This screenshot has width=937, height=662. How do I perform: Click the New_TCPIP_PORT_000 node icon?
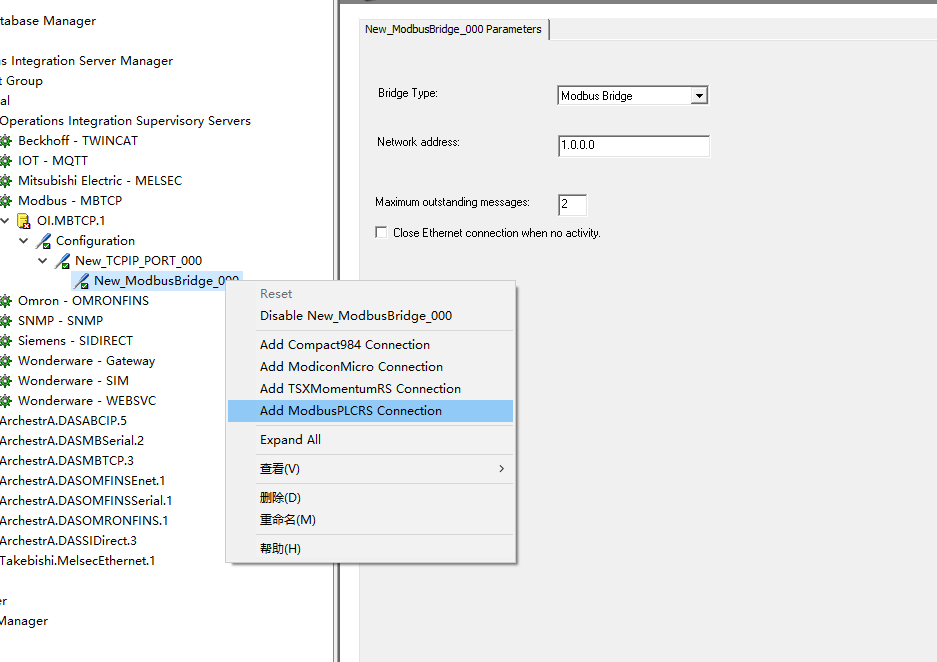click(x=62, y=261)
